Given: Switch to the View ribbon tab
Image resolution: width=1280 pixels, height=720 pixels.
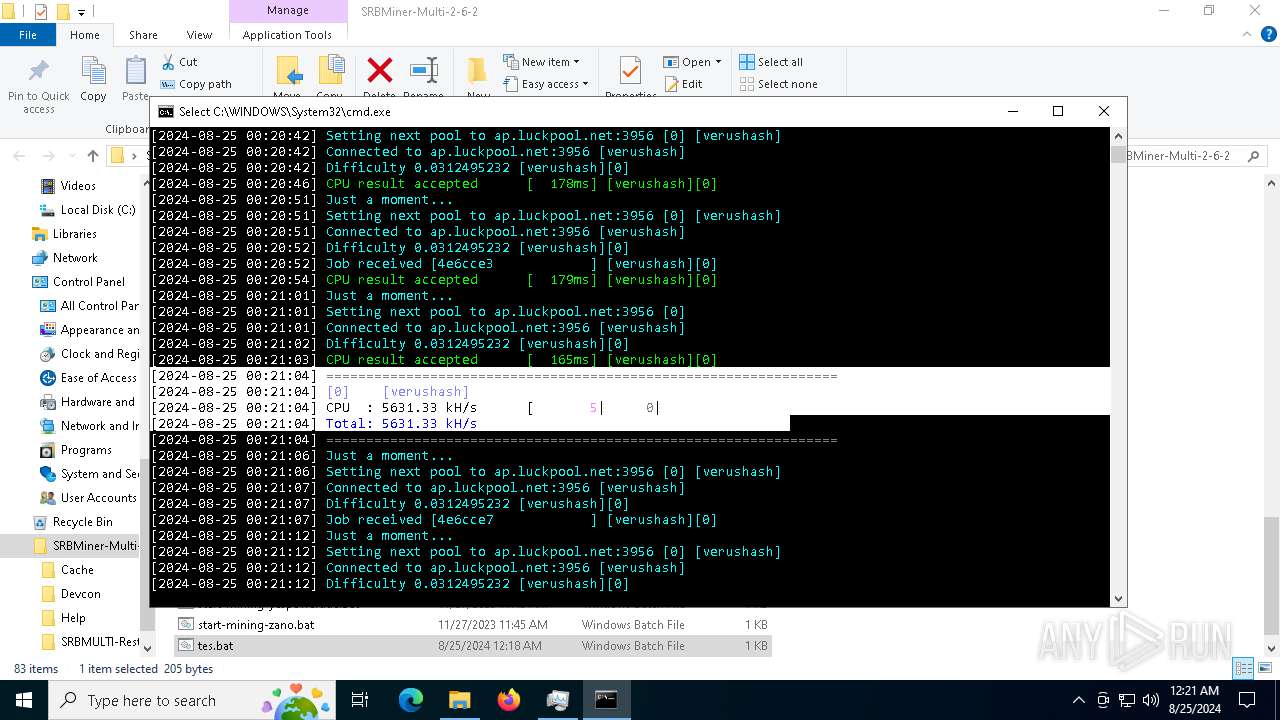Looking at the screenshot, I should pos(199,34).
